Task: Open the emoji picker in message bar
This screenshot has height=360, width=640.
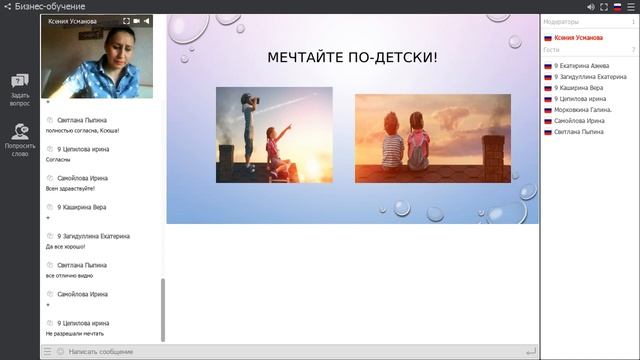Action: [60, 351]
